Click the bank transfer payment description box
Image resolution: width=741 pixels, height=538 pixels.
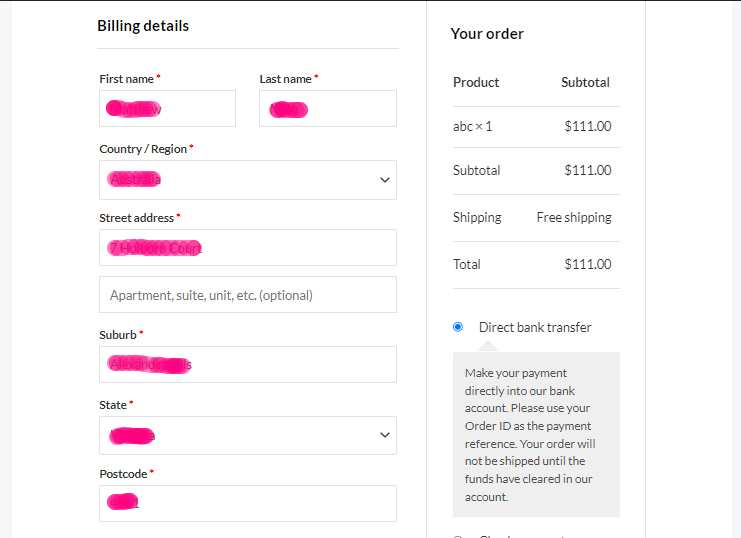(x=536, y=434)
